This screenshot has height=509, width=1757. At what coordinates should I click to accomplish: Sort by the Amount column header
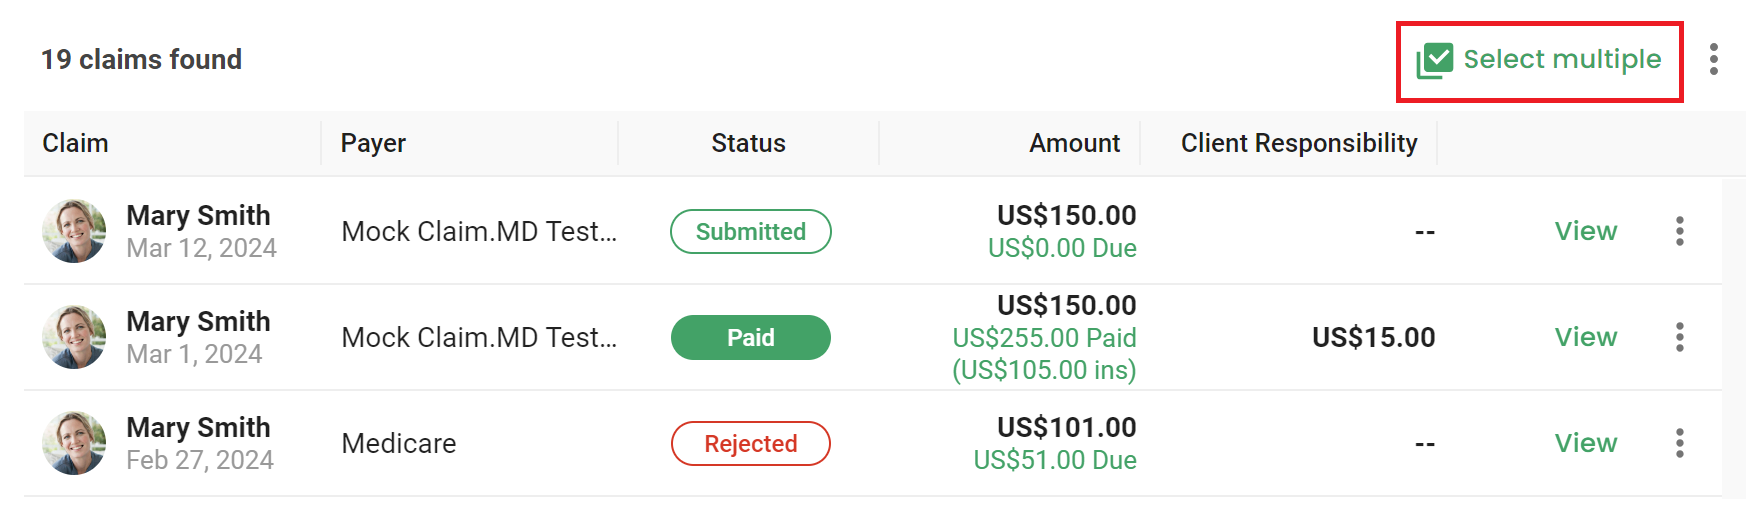click(x=1075, y=143)
